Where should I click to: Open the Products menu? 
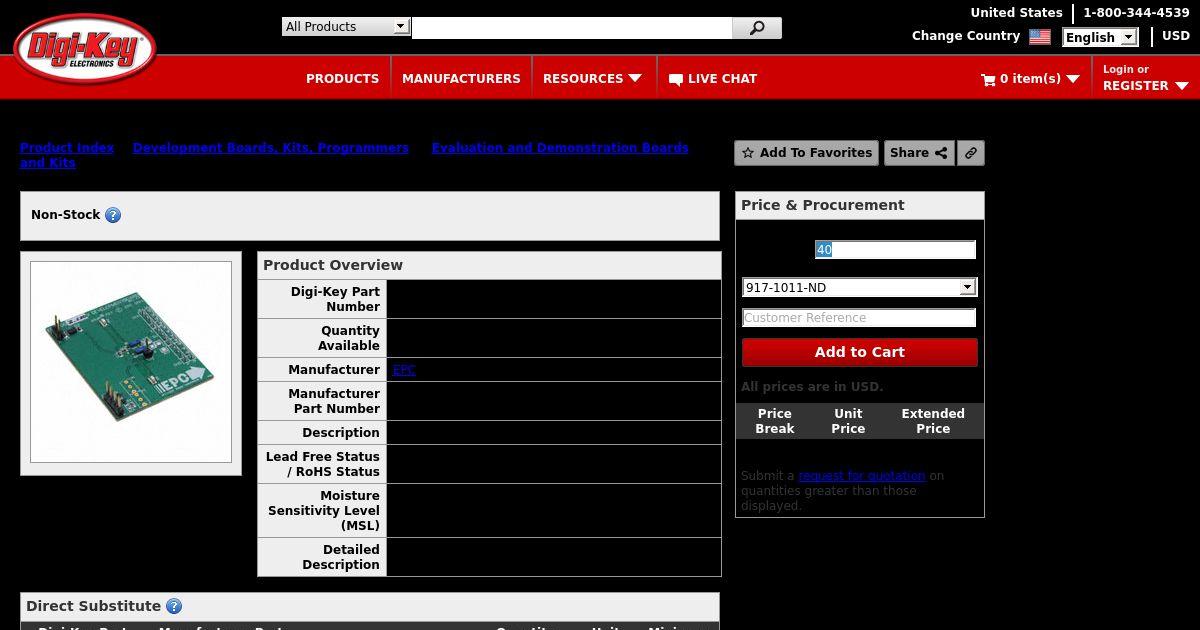pos(342,78)
